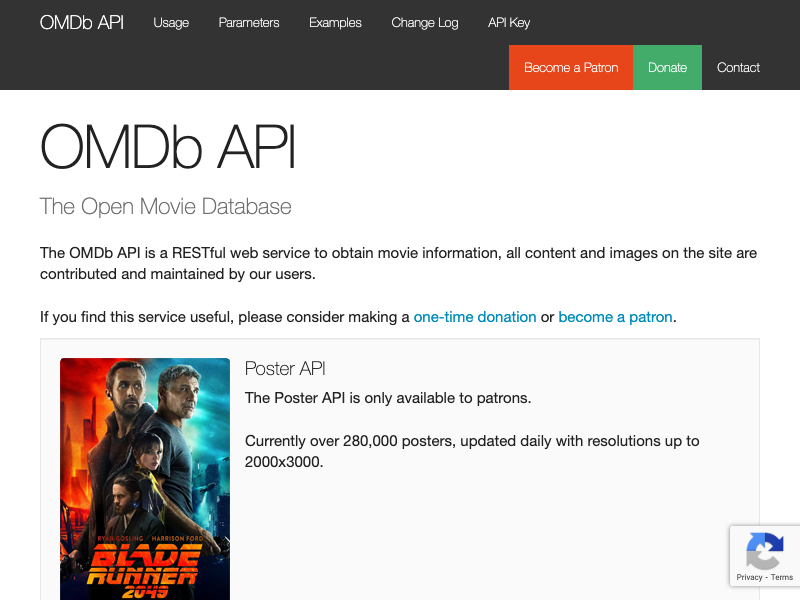Click the reCAPTCHA badge icon

tap(765, 551)
